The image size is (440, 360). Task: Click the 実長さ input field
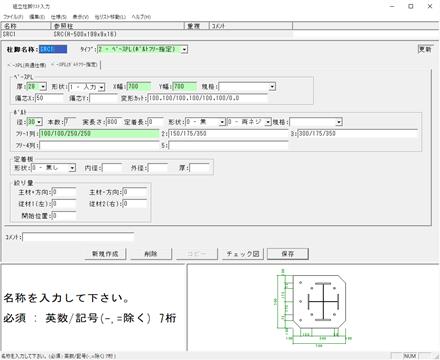click(114, 122)
